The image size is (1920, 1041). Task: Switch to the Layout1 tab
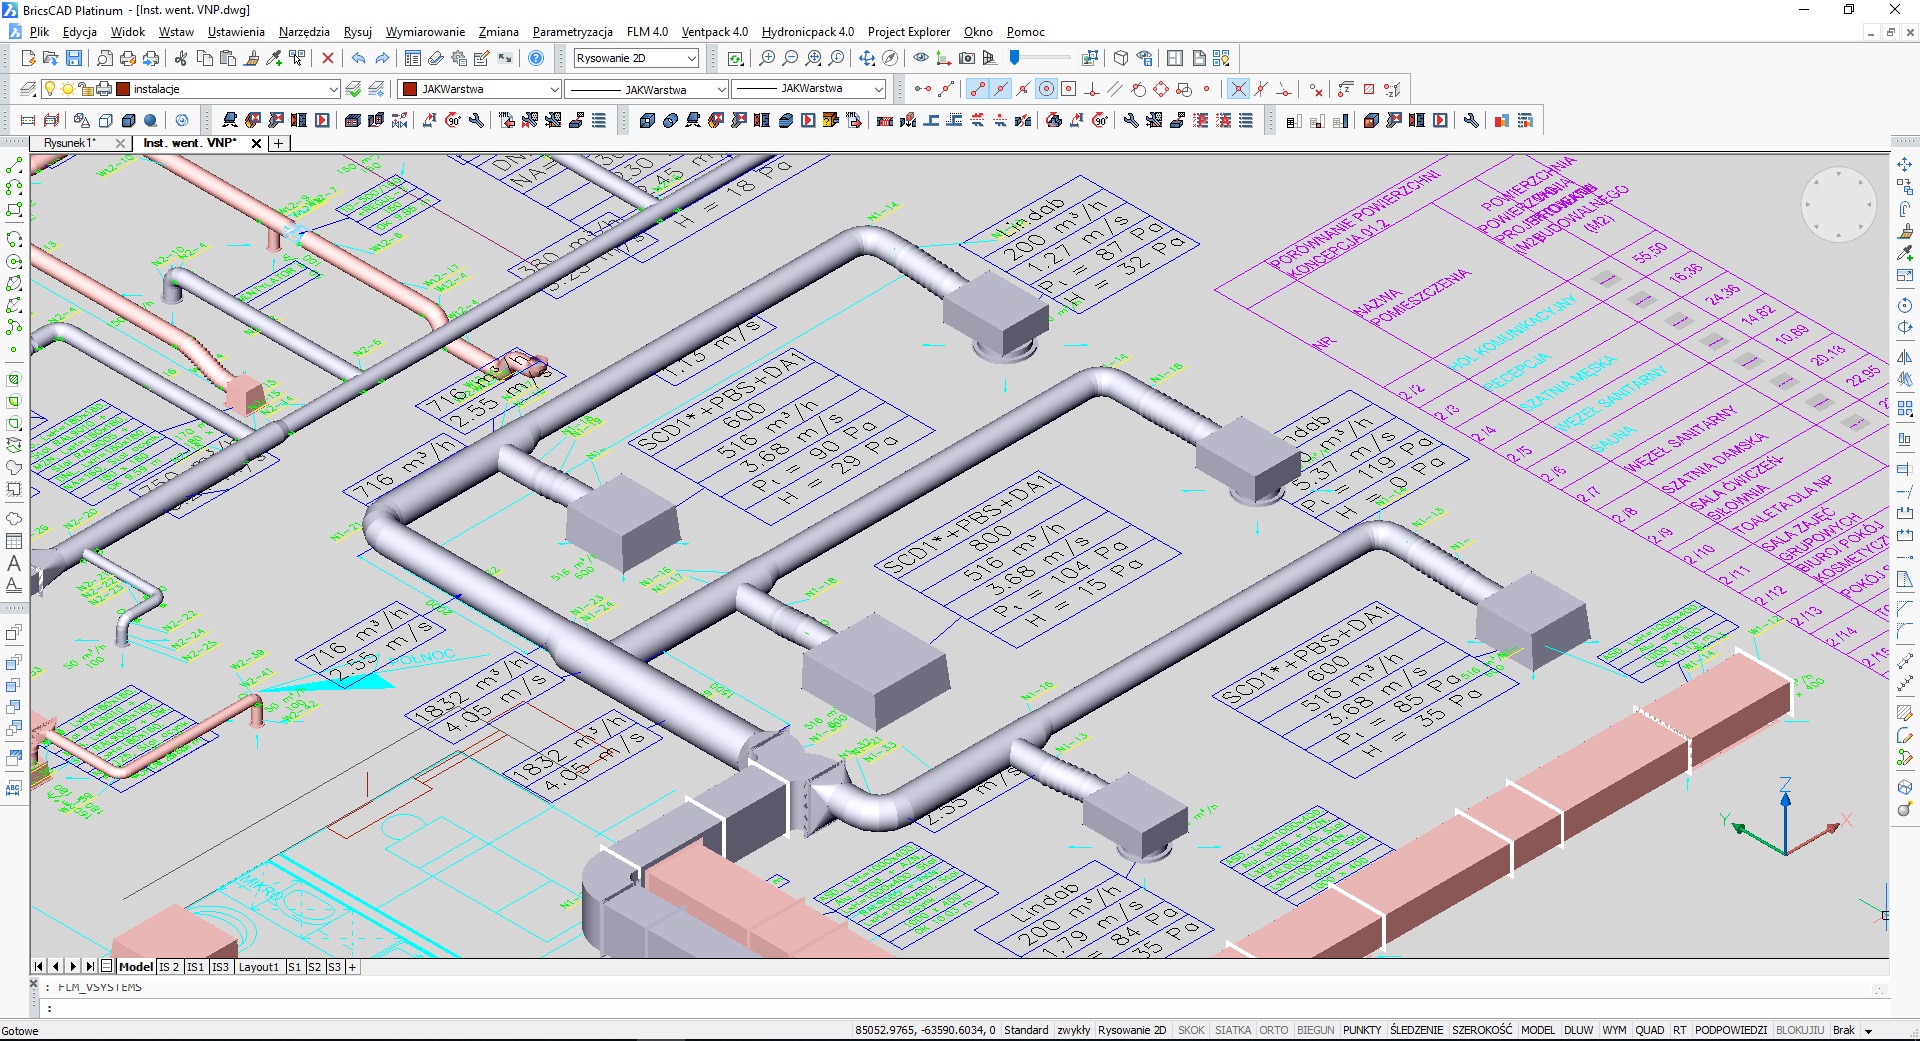tap(258, 967)
